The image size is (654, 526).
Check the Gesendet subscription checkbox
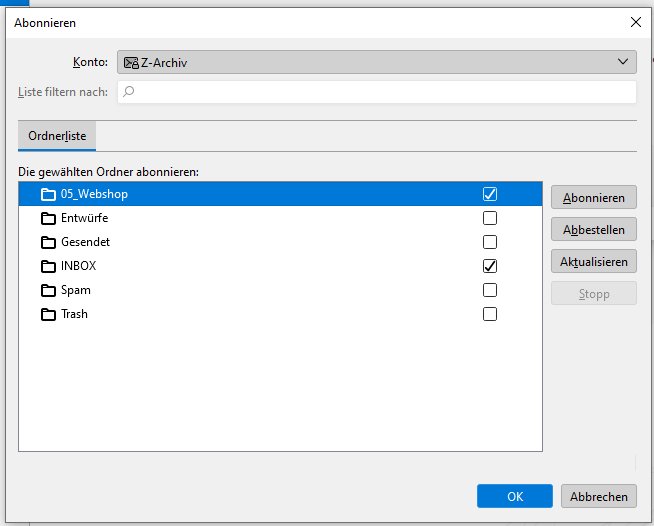(490, 242)
